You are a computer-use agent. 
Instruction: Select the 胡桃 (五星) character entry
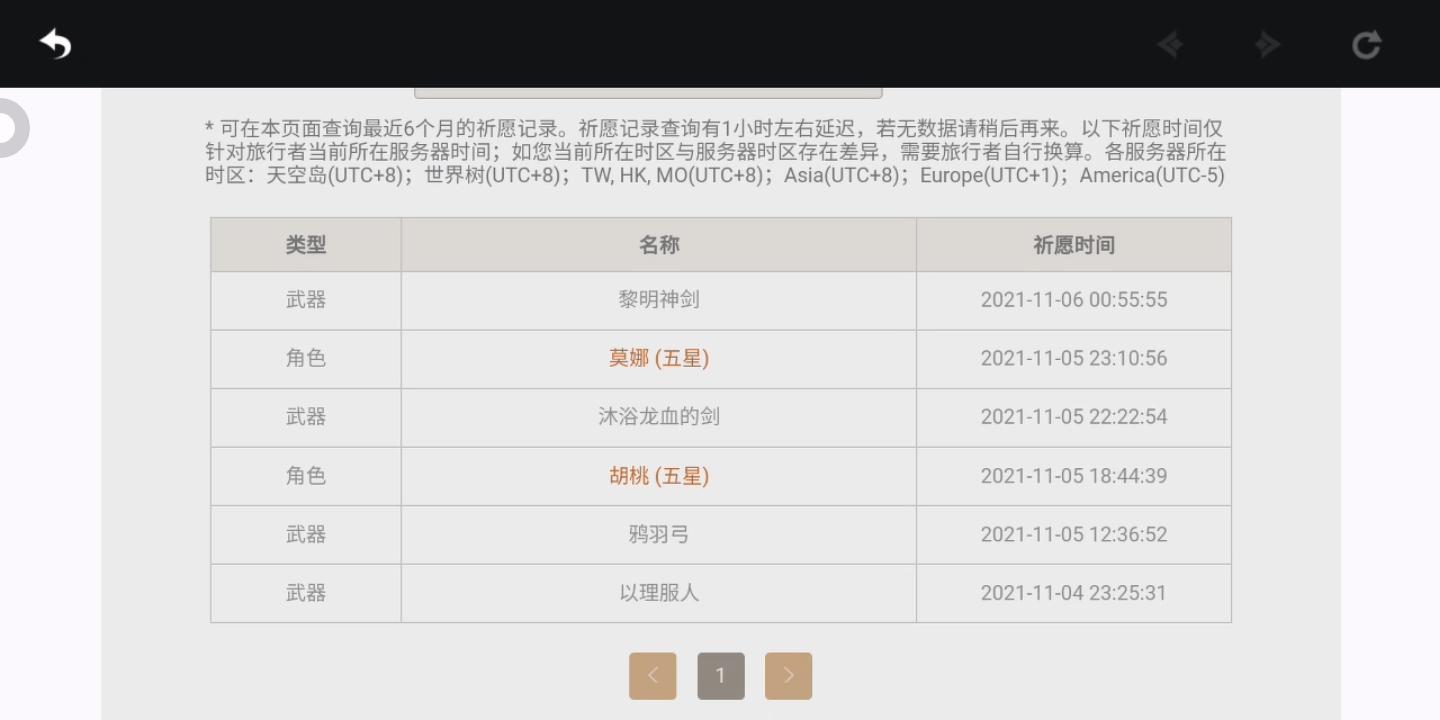(x=659, y=476)
